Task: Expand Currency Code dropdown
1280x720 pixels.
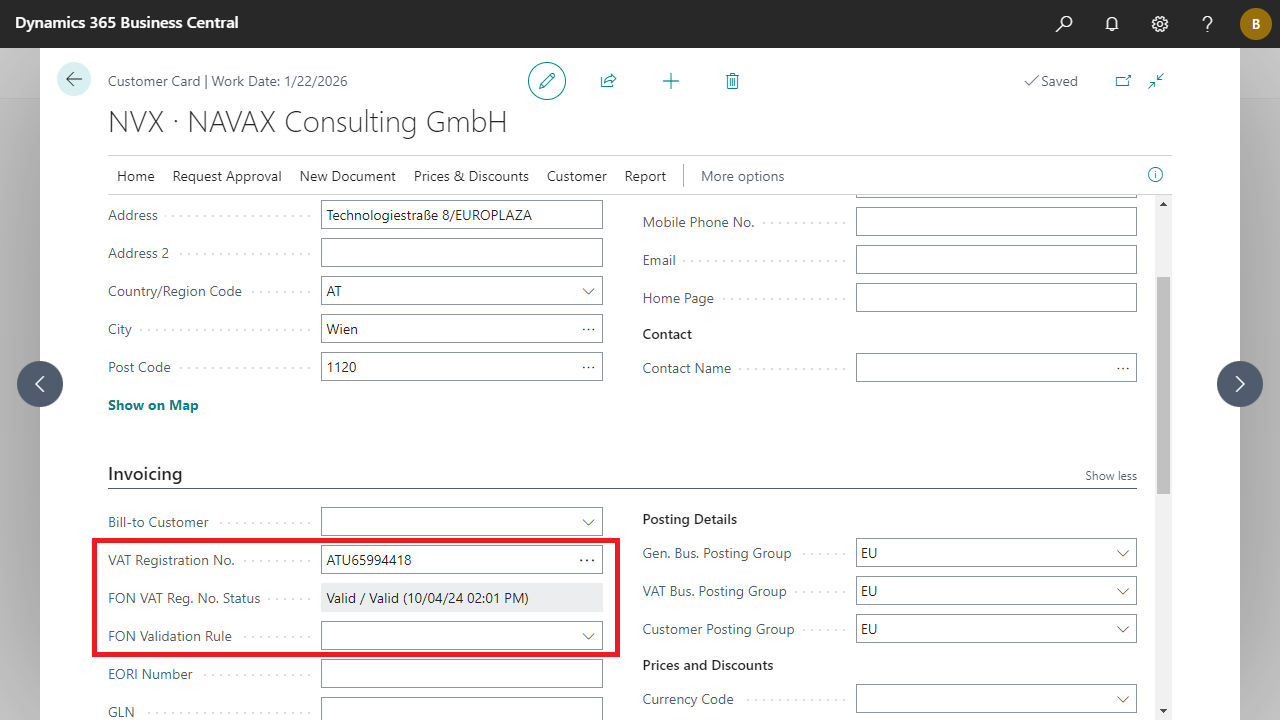Action: click(x=1122, y=699)
